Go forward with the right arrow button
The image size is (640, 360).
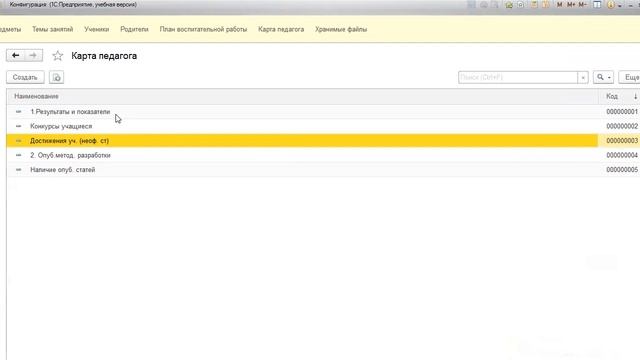click(x=33, y=56)
